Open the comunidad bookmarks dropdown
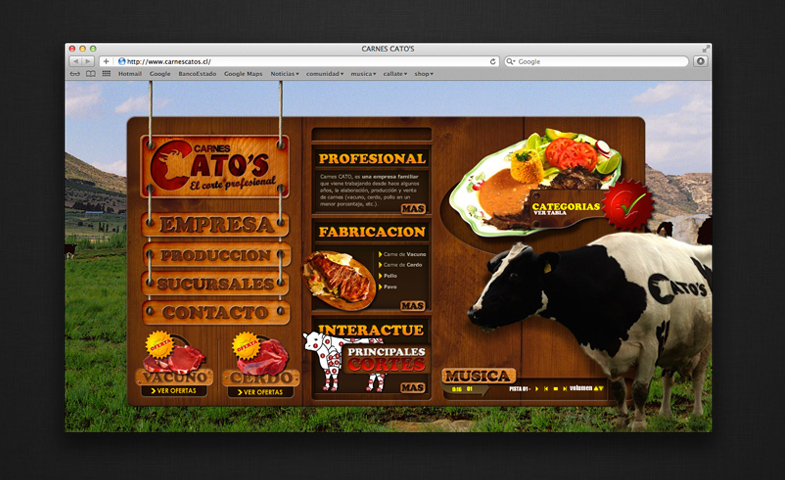The image size is (785, 480). click(324, 74)
